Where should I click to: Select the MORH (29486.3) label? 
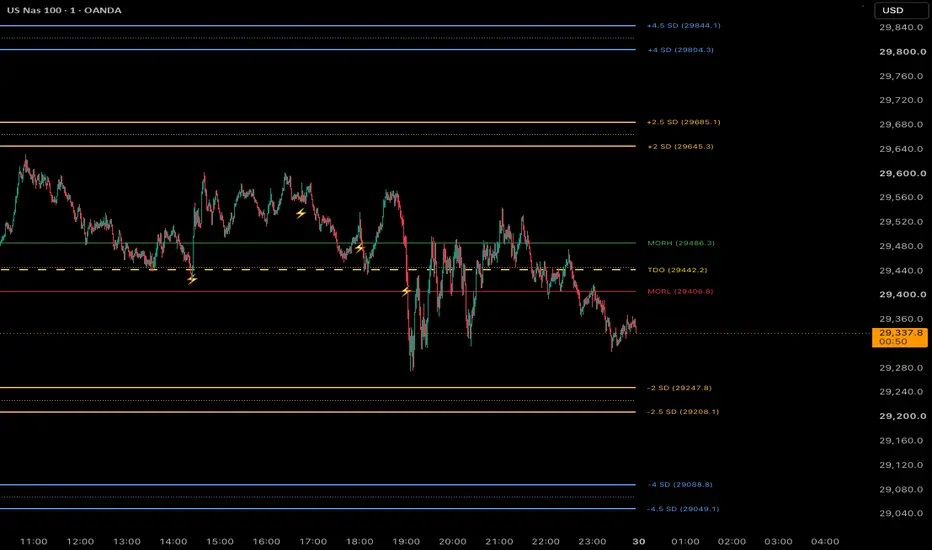tap(681, 243)
